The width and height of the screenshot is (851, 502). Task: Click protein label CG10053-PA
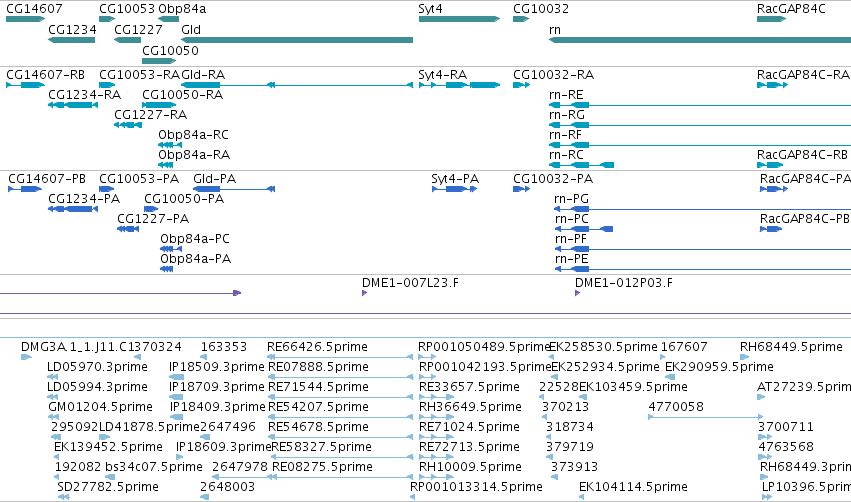pyautogui.click(x=139, y=179)
